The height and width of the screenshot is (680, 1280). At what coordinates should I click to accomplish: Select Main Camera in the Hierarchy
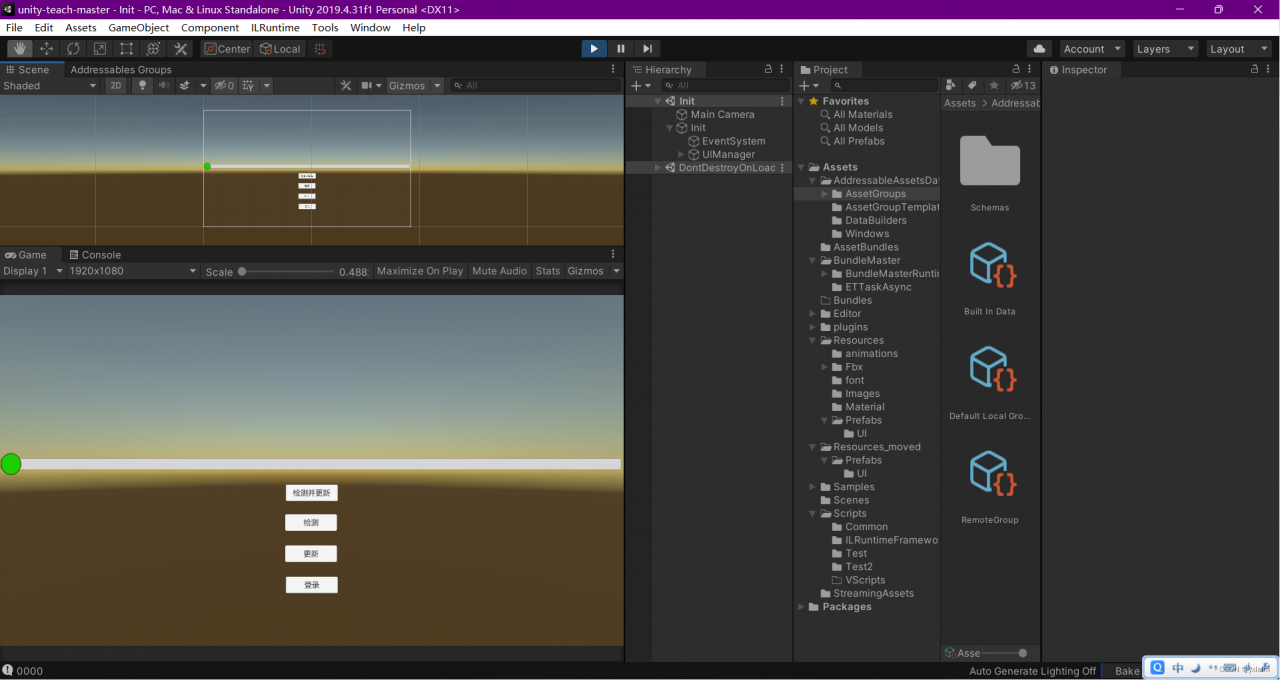tap(722, 115)
